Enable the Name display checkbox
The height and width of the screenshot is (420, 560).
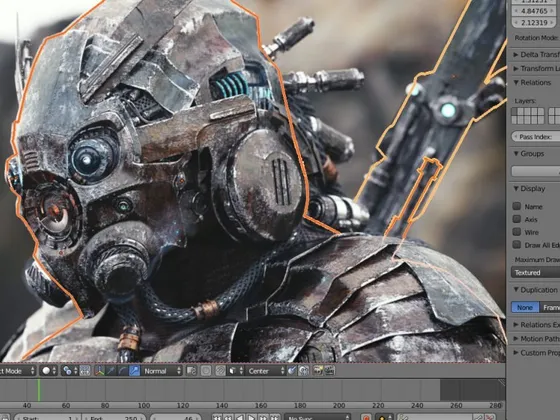coord(517,206)
